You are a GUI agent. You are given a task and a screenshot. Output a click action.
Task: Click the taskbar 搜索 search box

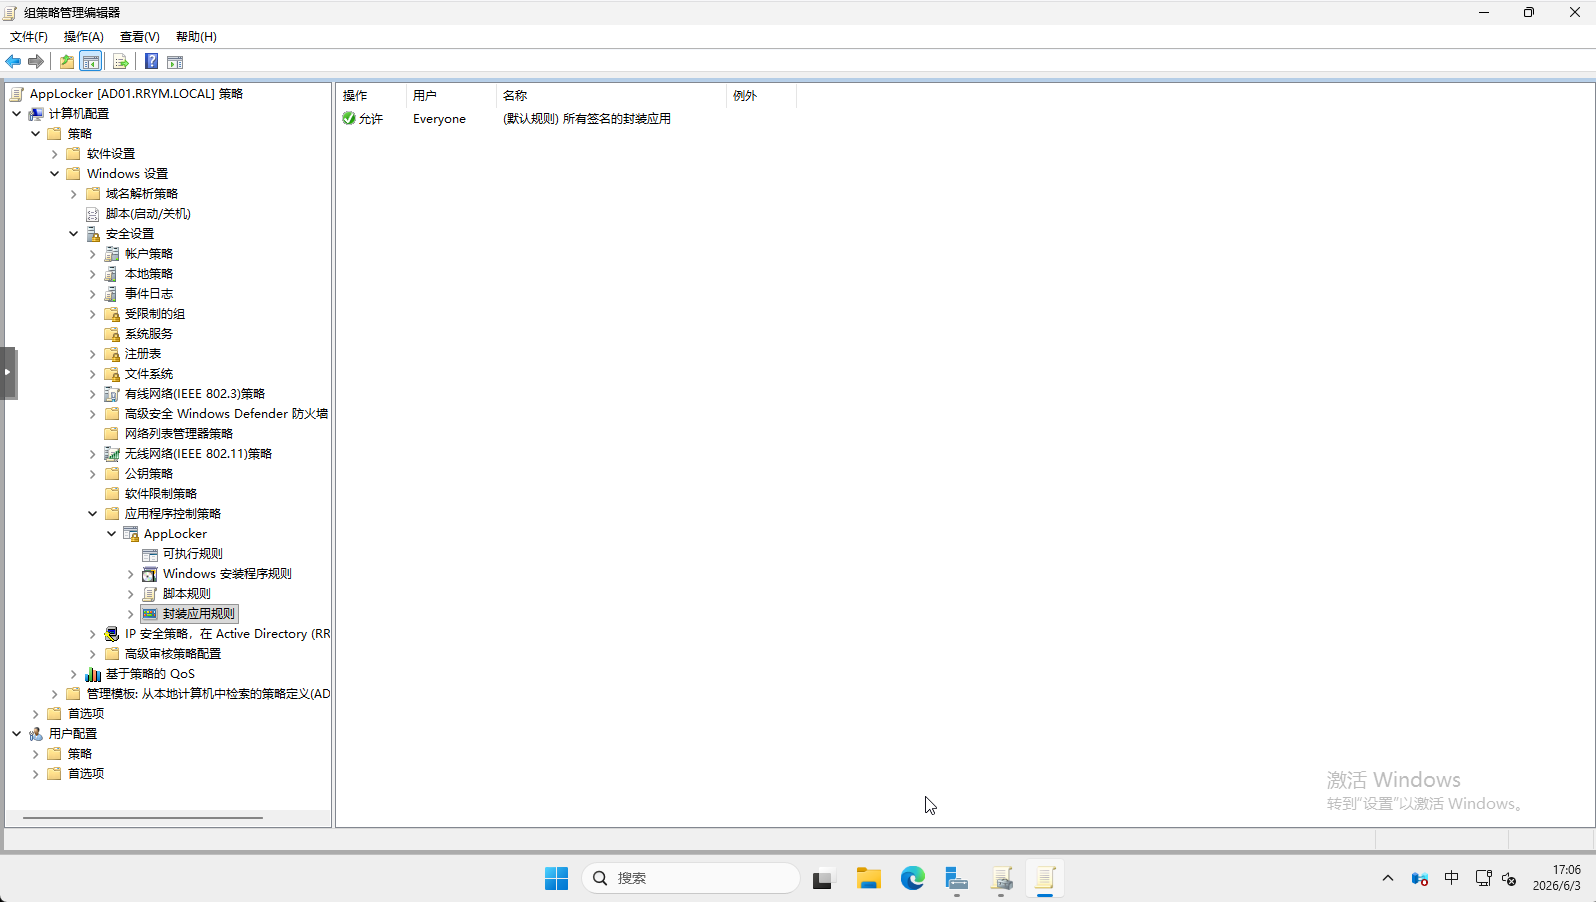click(x=690, y=878)
